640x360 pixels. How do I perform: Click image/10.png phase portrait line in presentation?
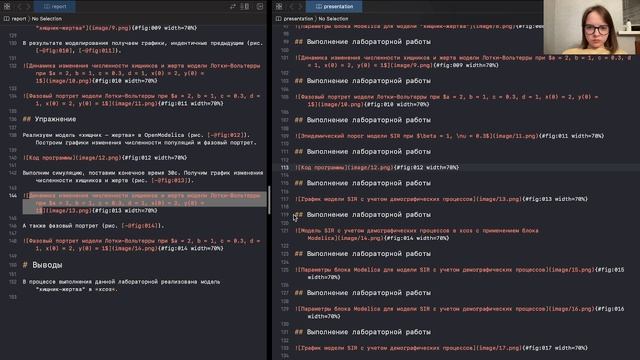447,100
